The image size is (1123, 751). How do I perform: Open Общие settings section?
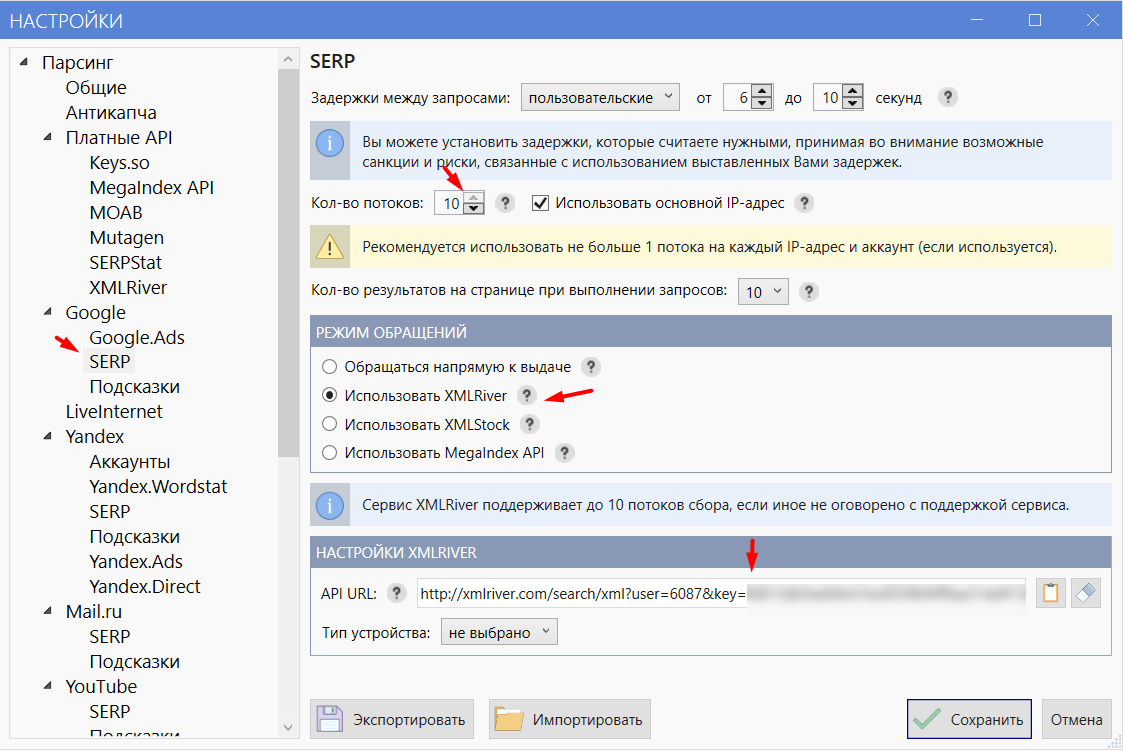coord(96,87)
